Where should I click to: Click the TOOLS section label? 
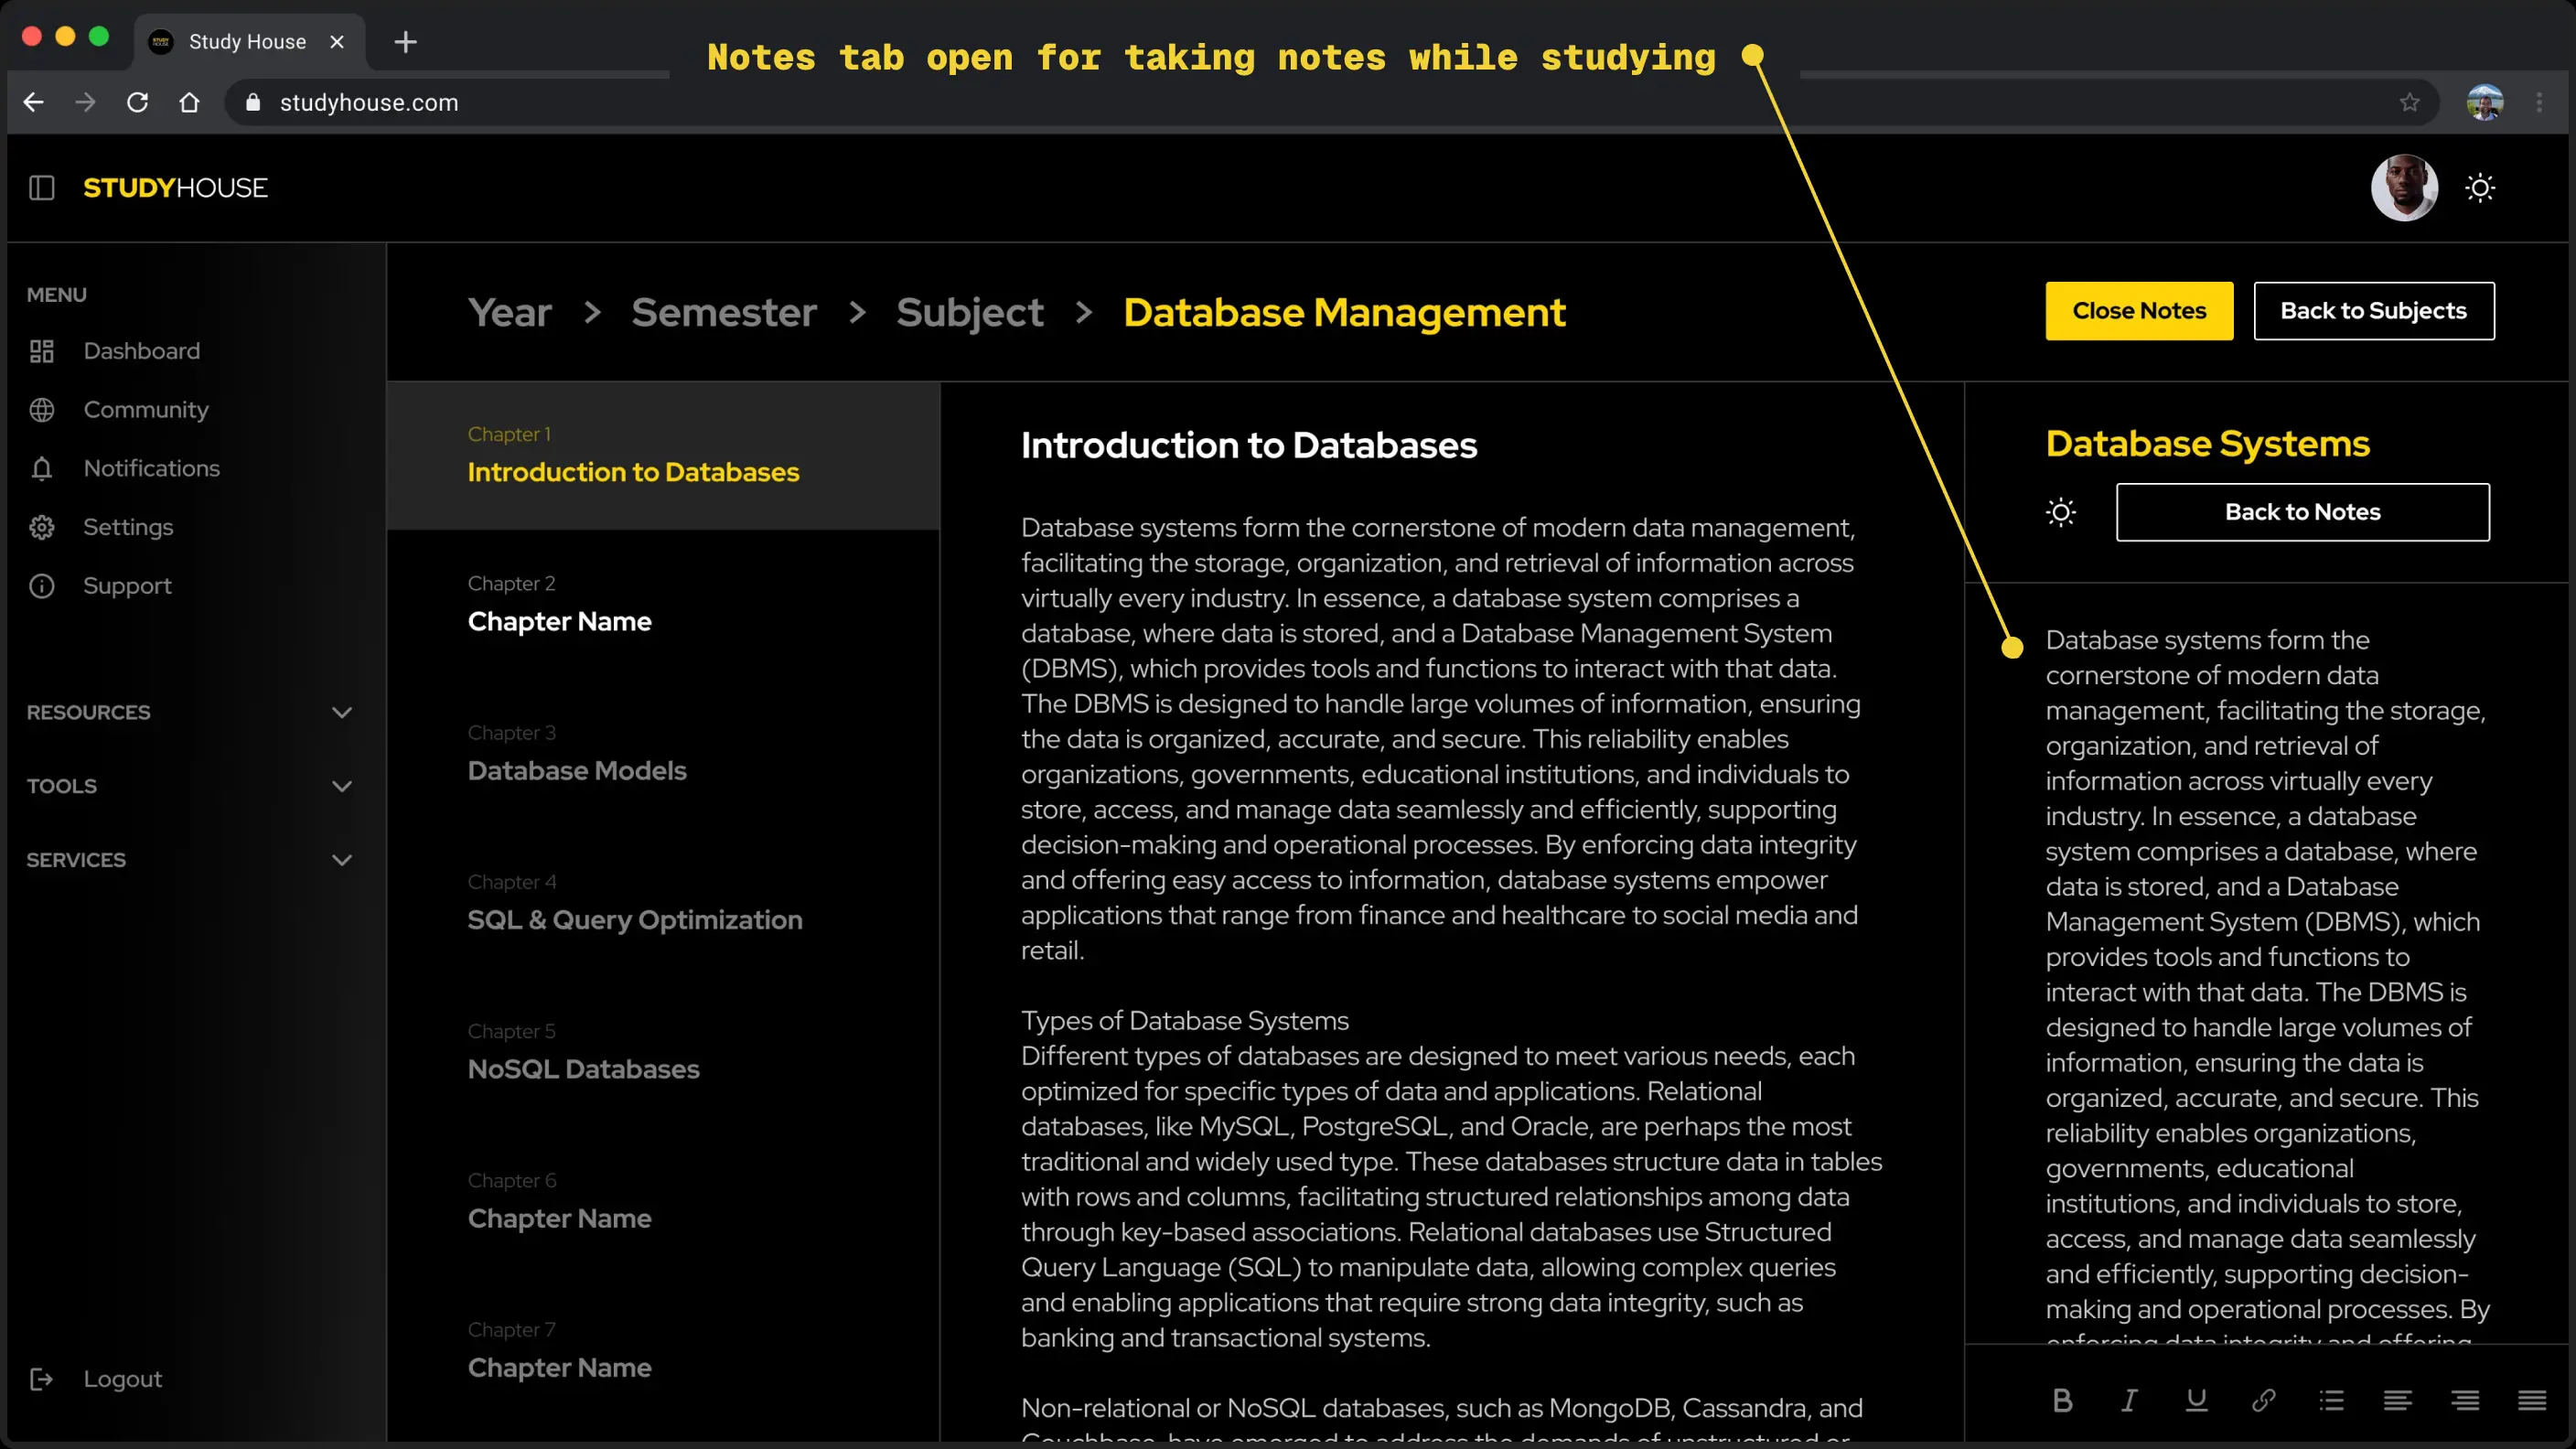[x=61, y=786]
